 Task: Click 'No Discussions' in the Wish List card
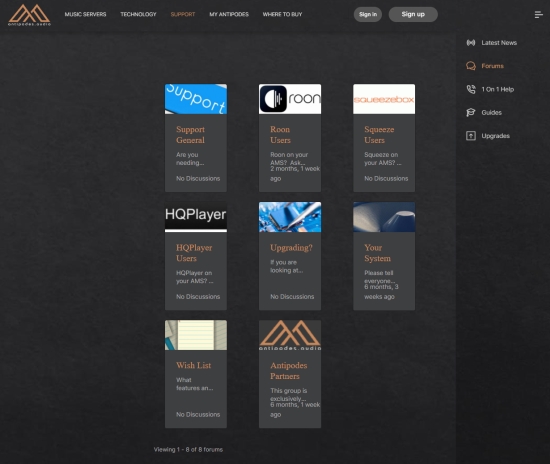tap(198, 415)
